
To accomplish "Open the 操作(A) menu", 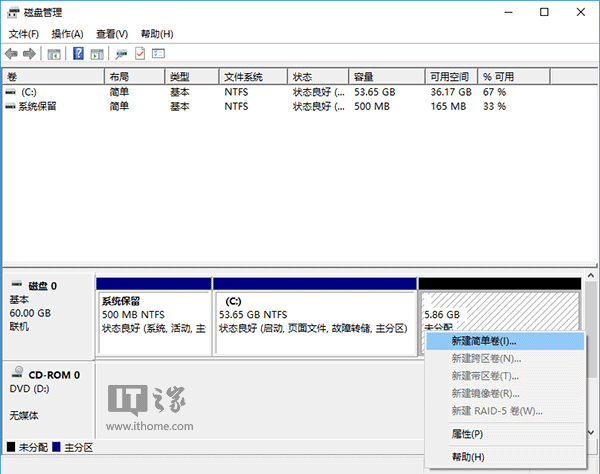I will [67, 34].
